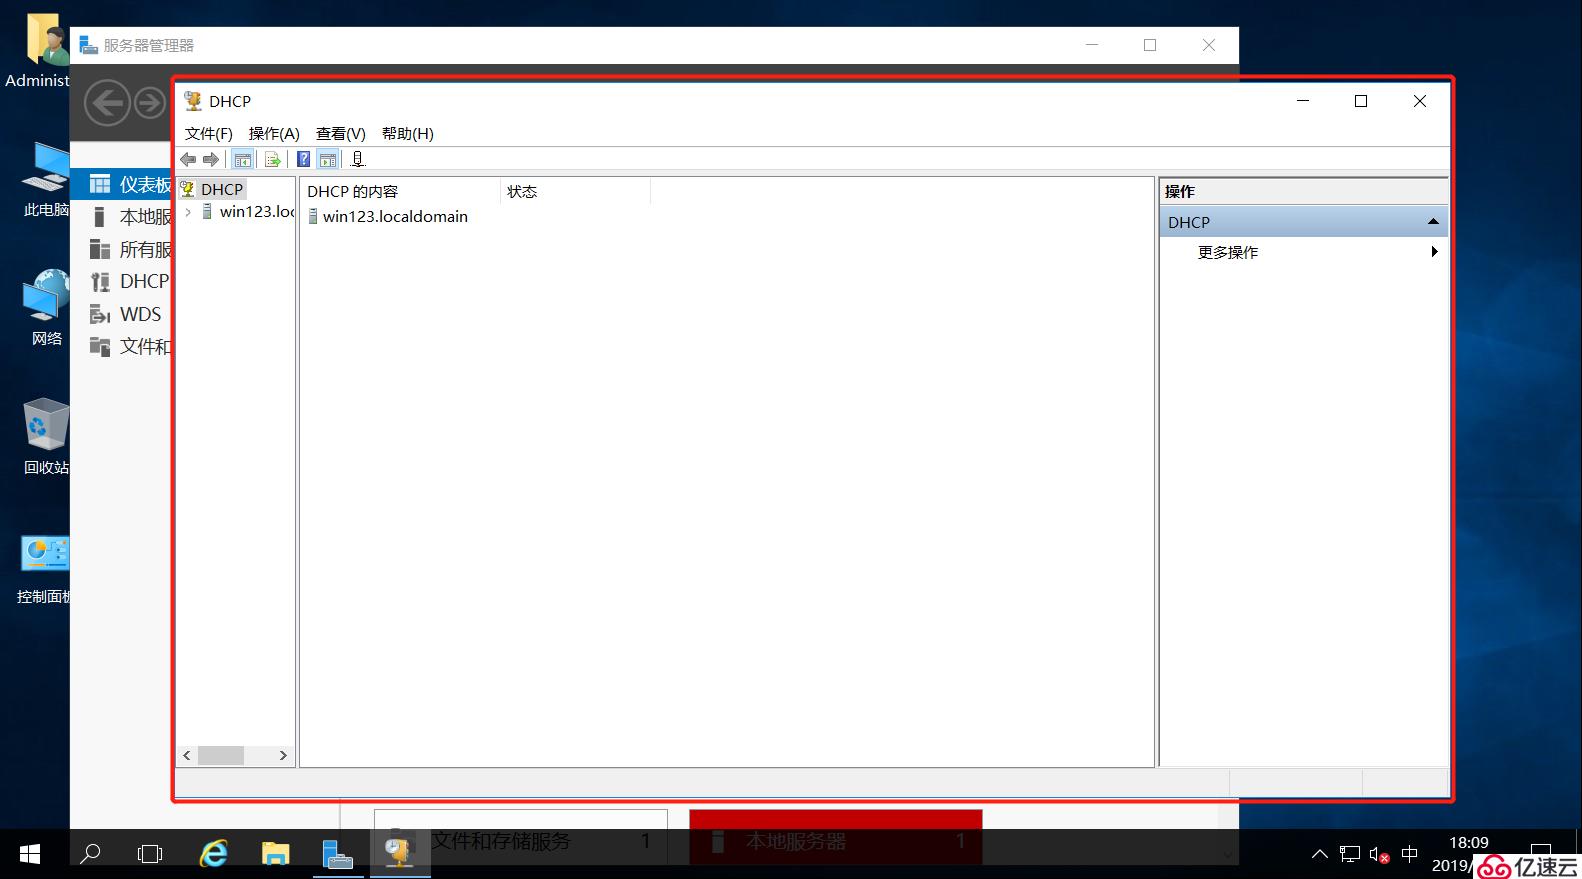This screenshot has height=879, width=1582.
Task: Click the add server toolbar icon
Action: pyautogui.click(x=358, y=159)
